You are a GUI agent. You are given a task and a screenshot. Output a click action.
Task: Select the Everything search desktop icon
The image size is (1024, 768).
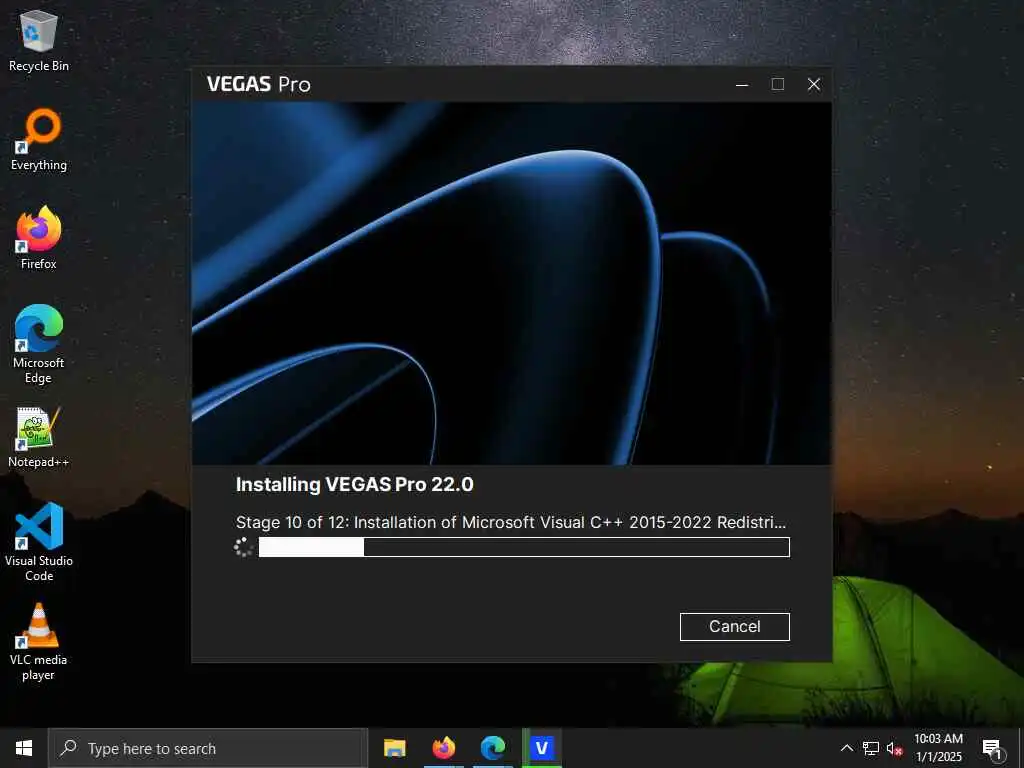click(x=39, y=140)
